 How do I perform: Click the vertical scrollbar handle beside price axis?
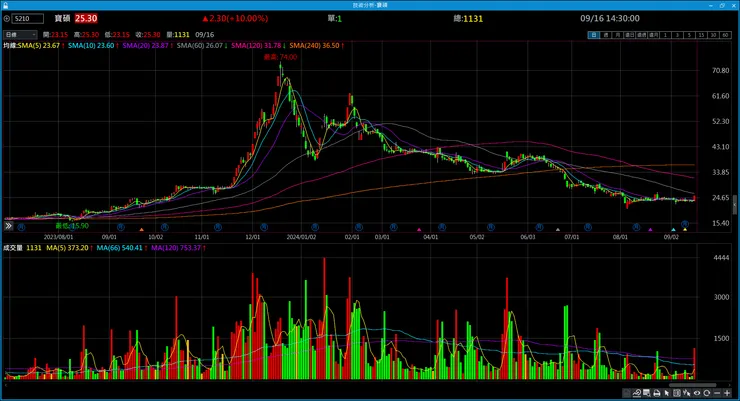[x=734, y=206]
